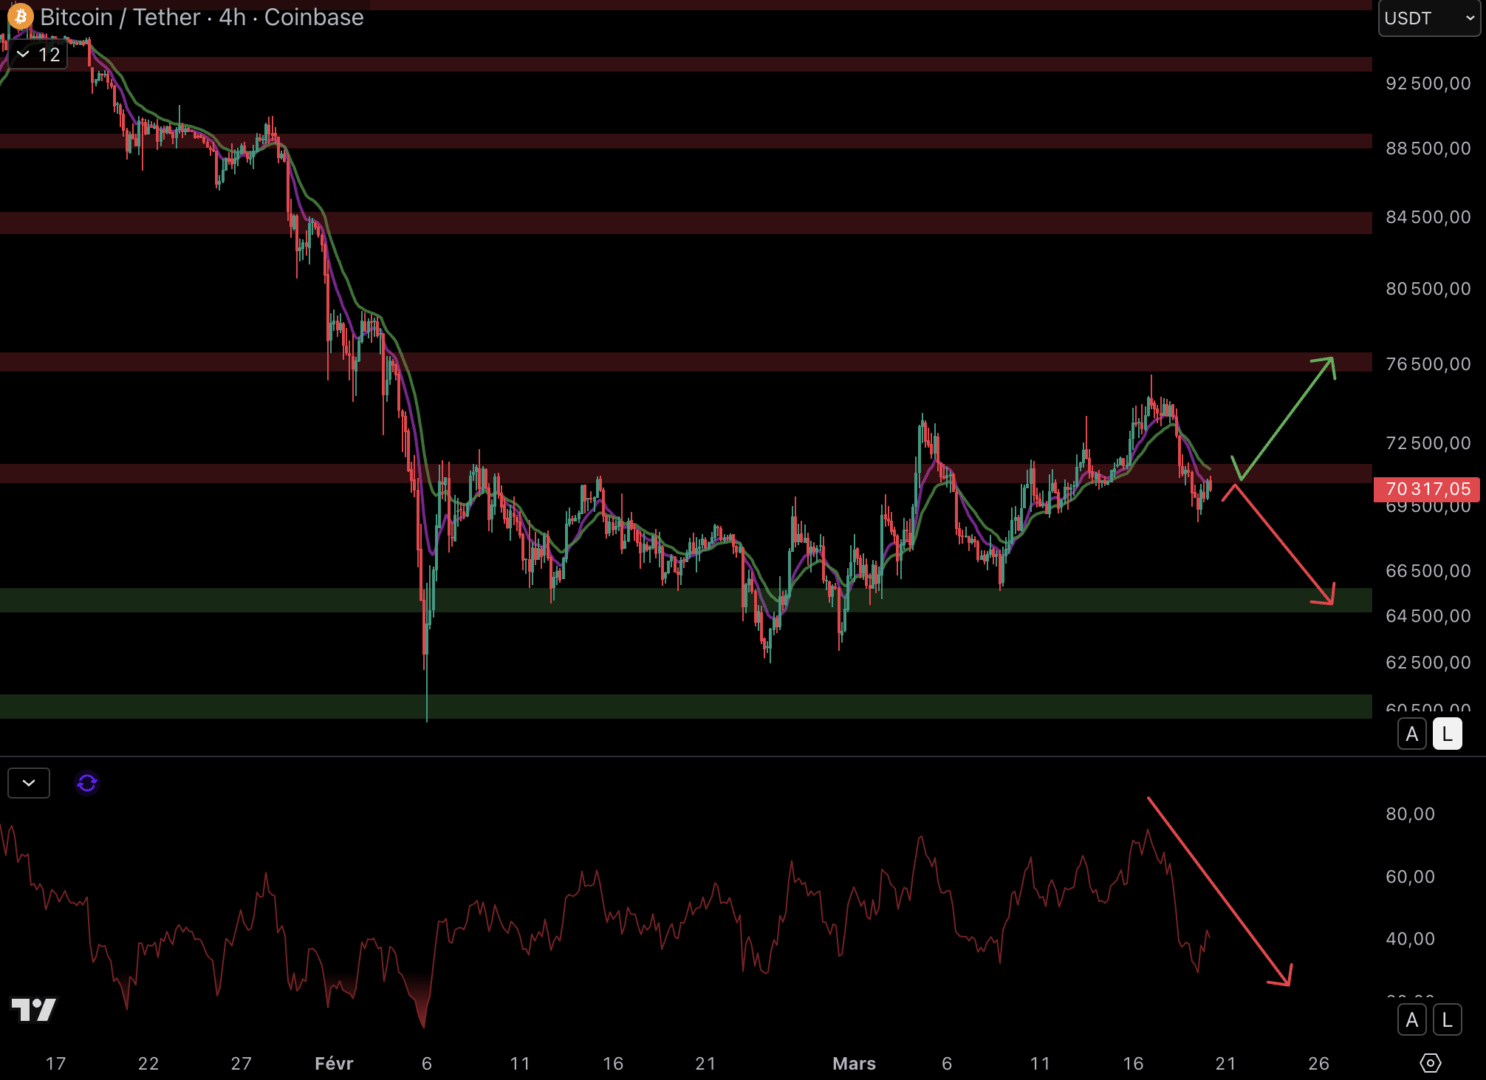Image resolution: width=1486 pixels, height=1080 pixels.
Task: Toggle log scale L on main price pane
Action: coord(1447,734)
